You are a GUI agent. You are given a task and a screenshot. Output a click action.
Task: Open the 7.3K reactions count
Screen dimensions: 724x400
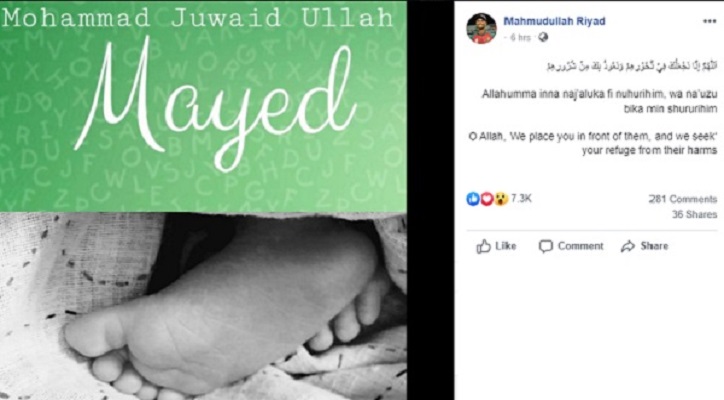(521, 199)
